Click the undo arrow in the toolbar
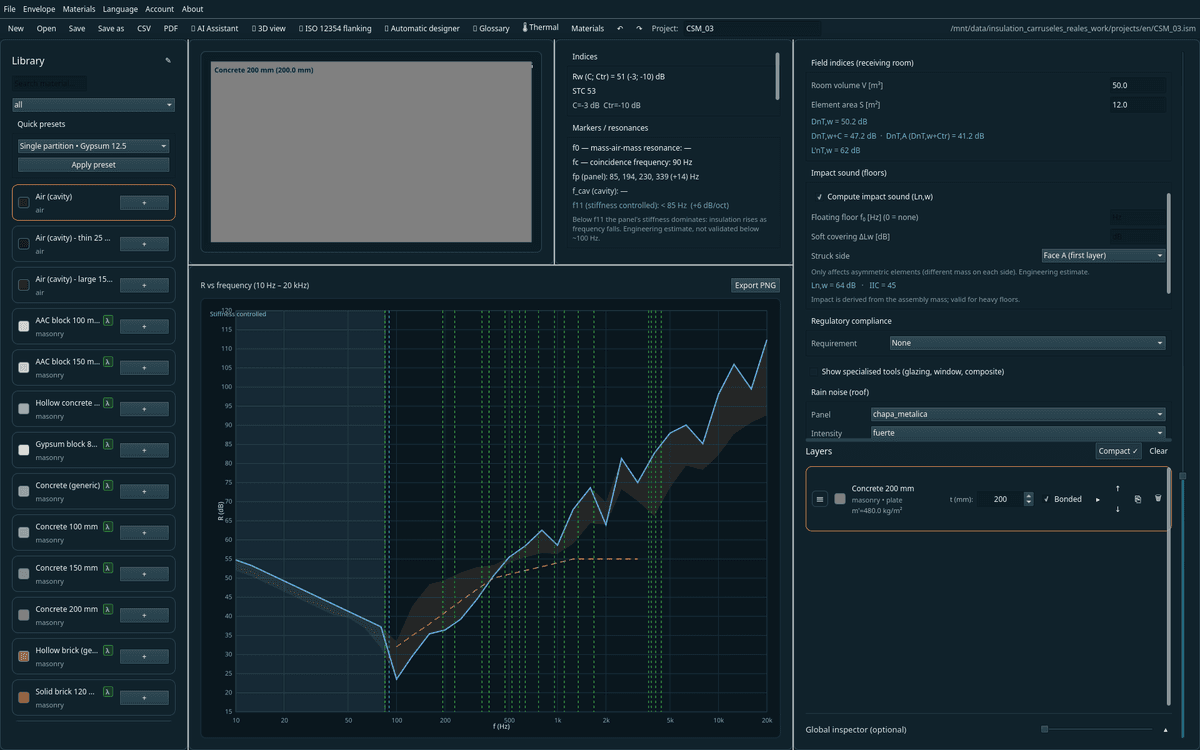This screenshot has height=750, width=1200. tap(620, 29)
